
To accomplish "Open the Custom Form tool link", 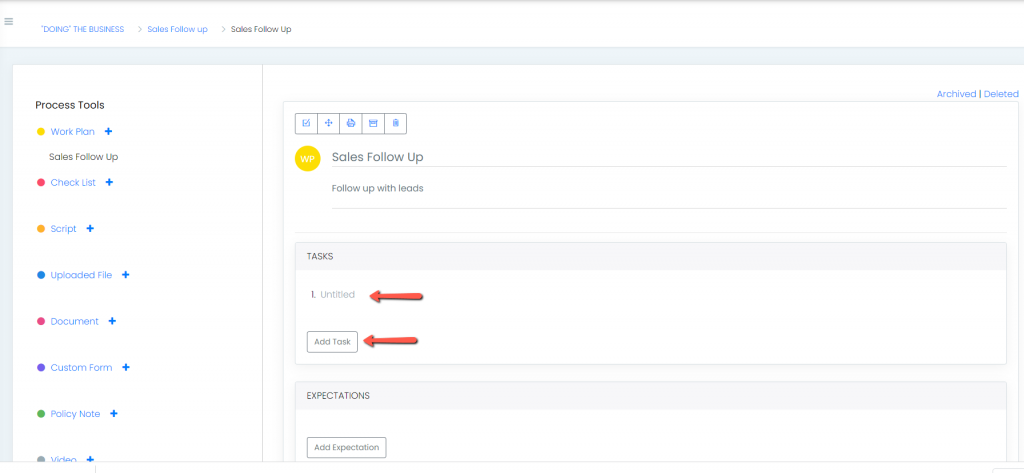I will pos(81,368).
